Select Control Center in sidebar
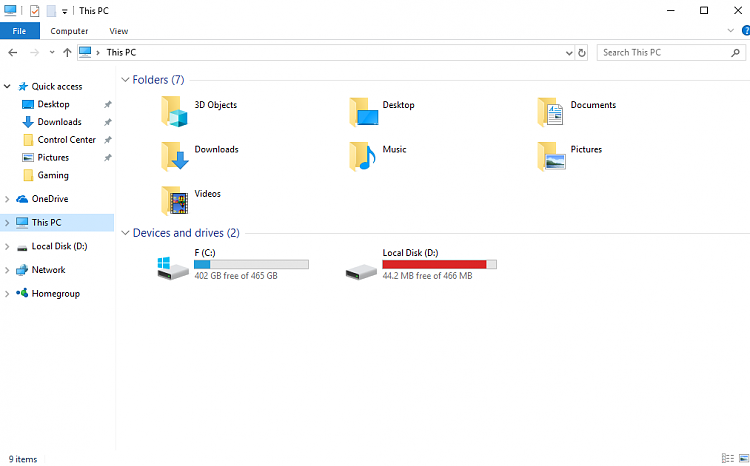750x466 pixels. coord(67,140)
